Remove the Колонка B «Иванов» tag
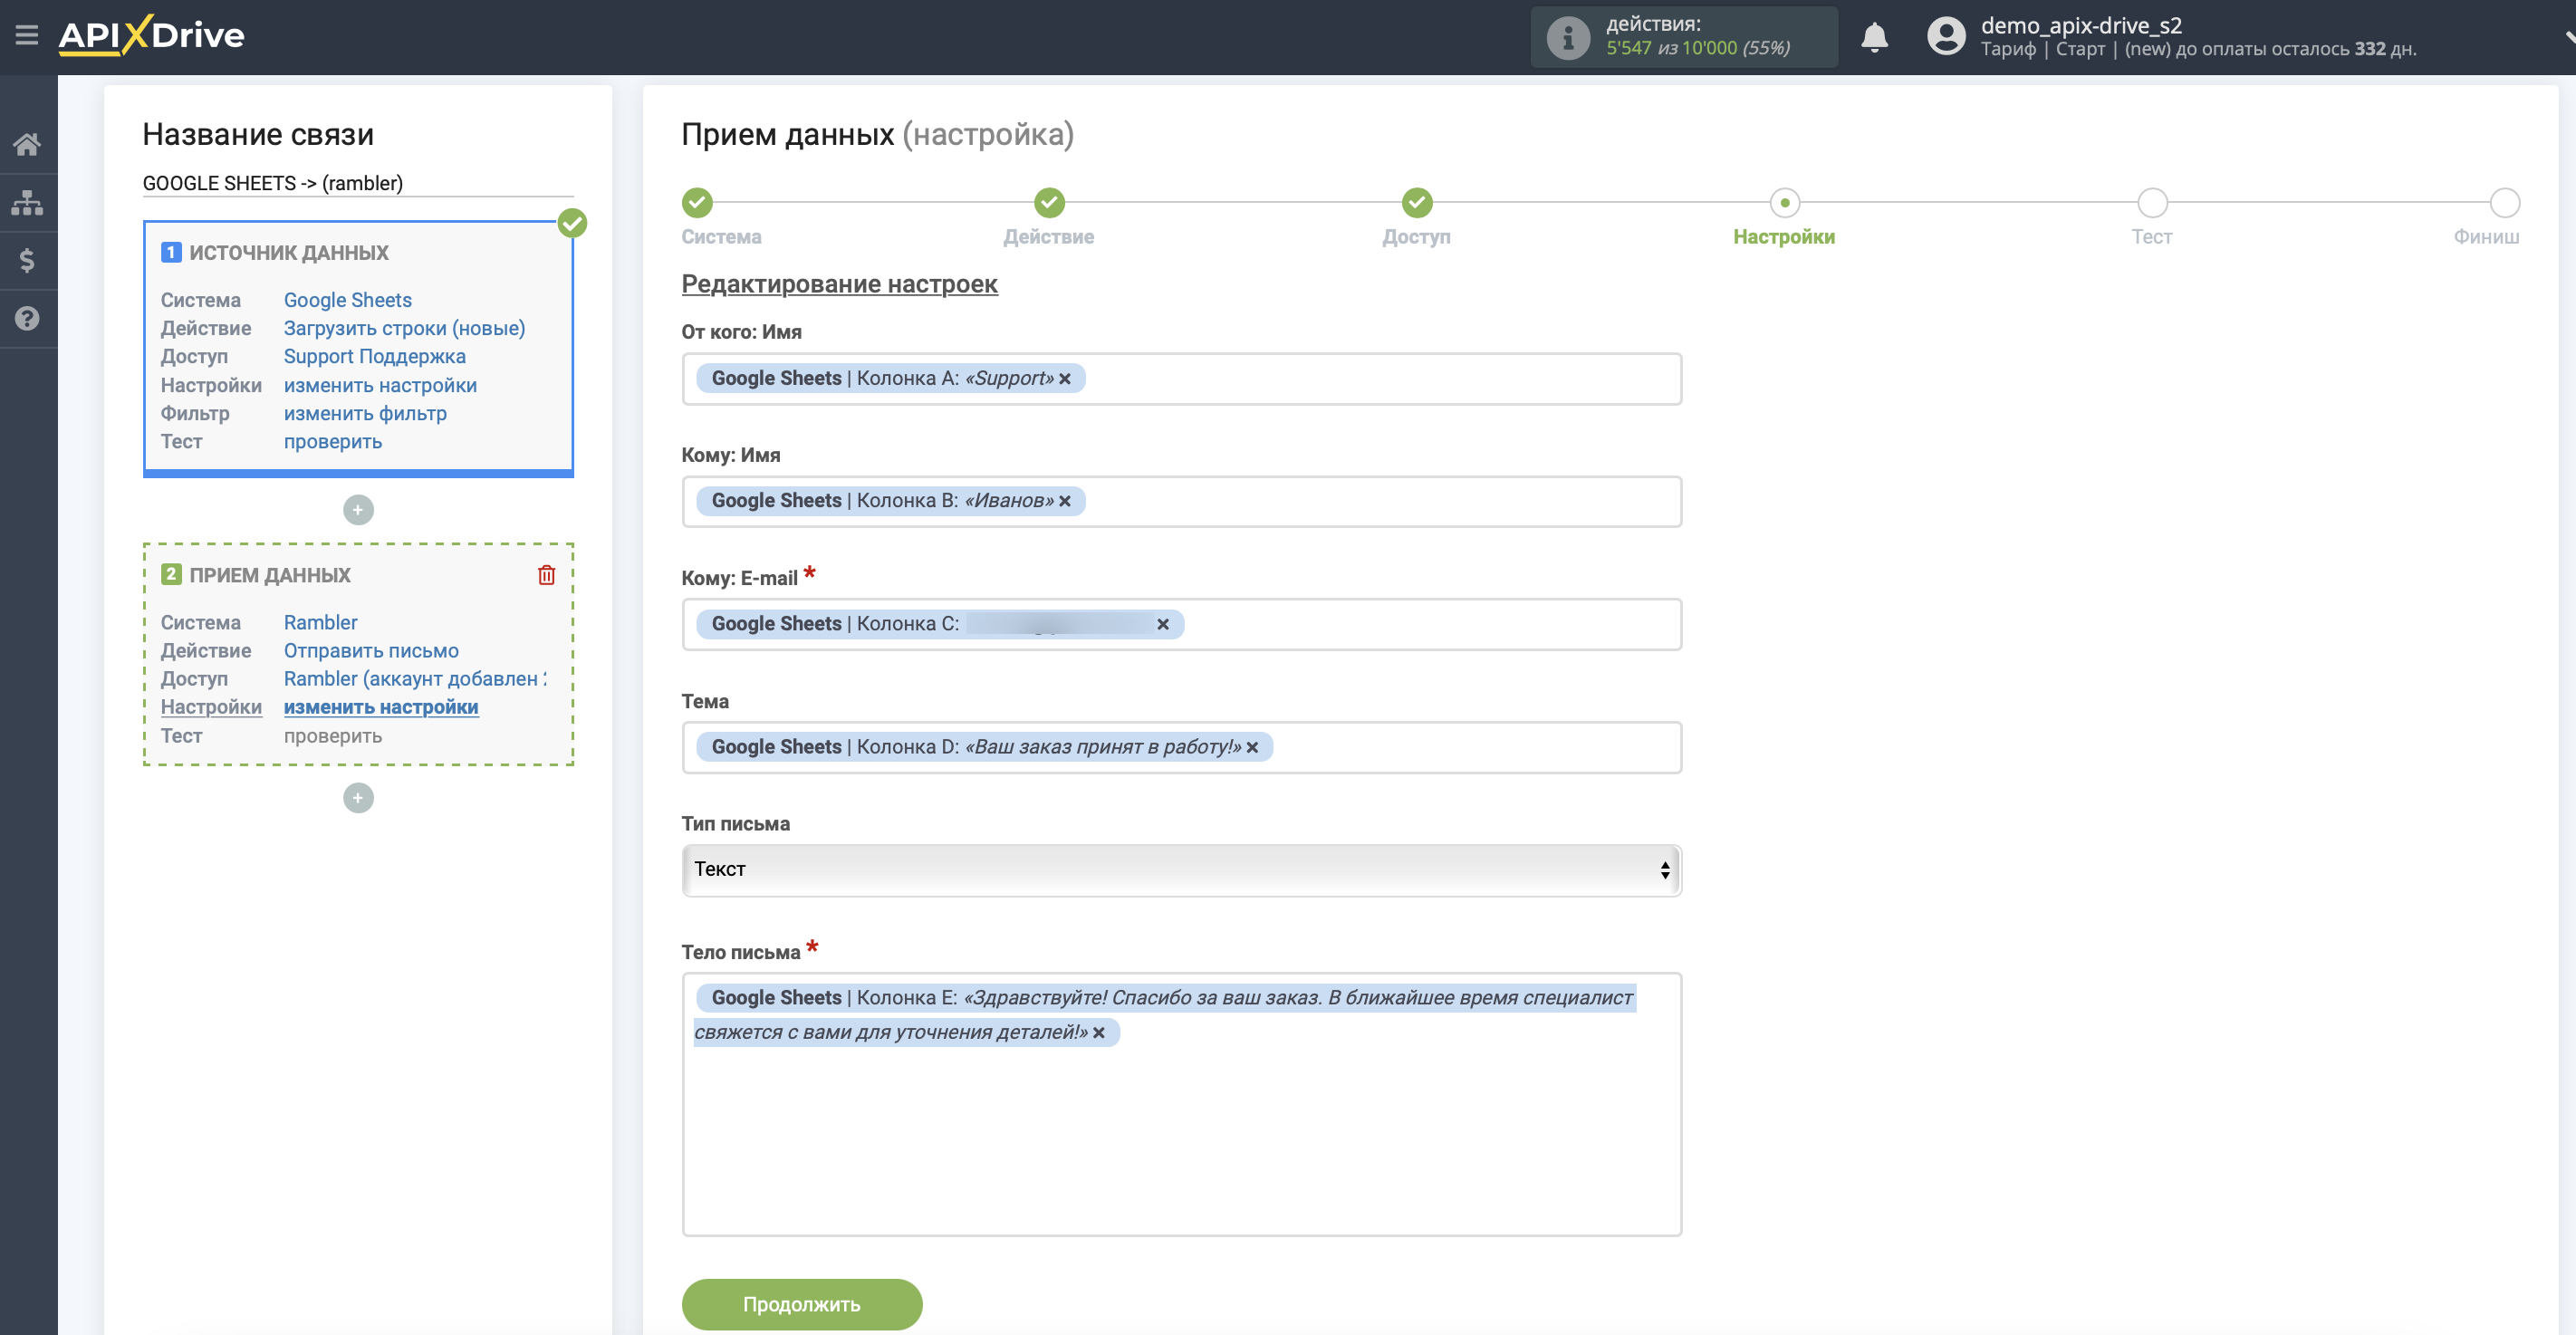2576x1335 pixels. 1065,501
